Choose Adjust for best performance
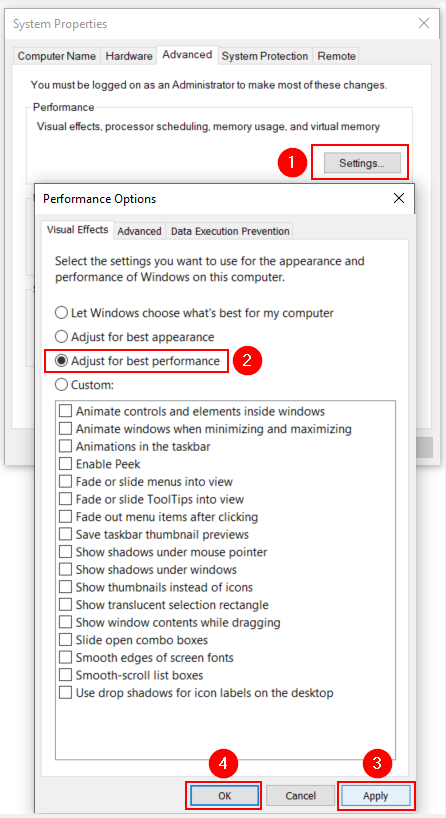The width and height of the screenshot is (446, 818). (x=138, y=361)
